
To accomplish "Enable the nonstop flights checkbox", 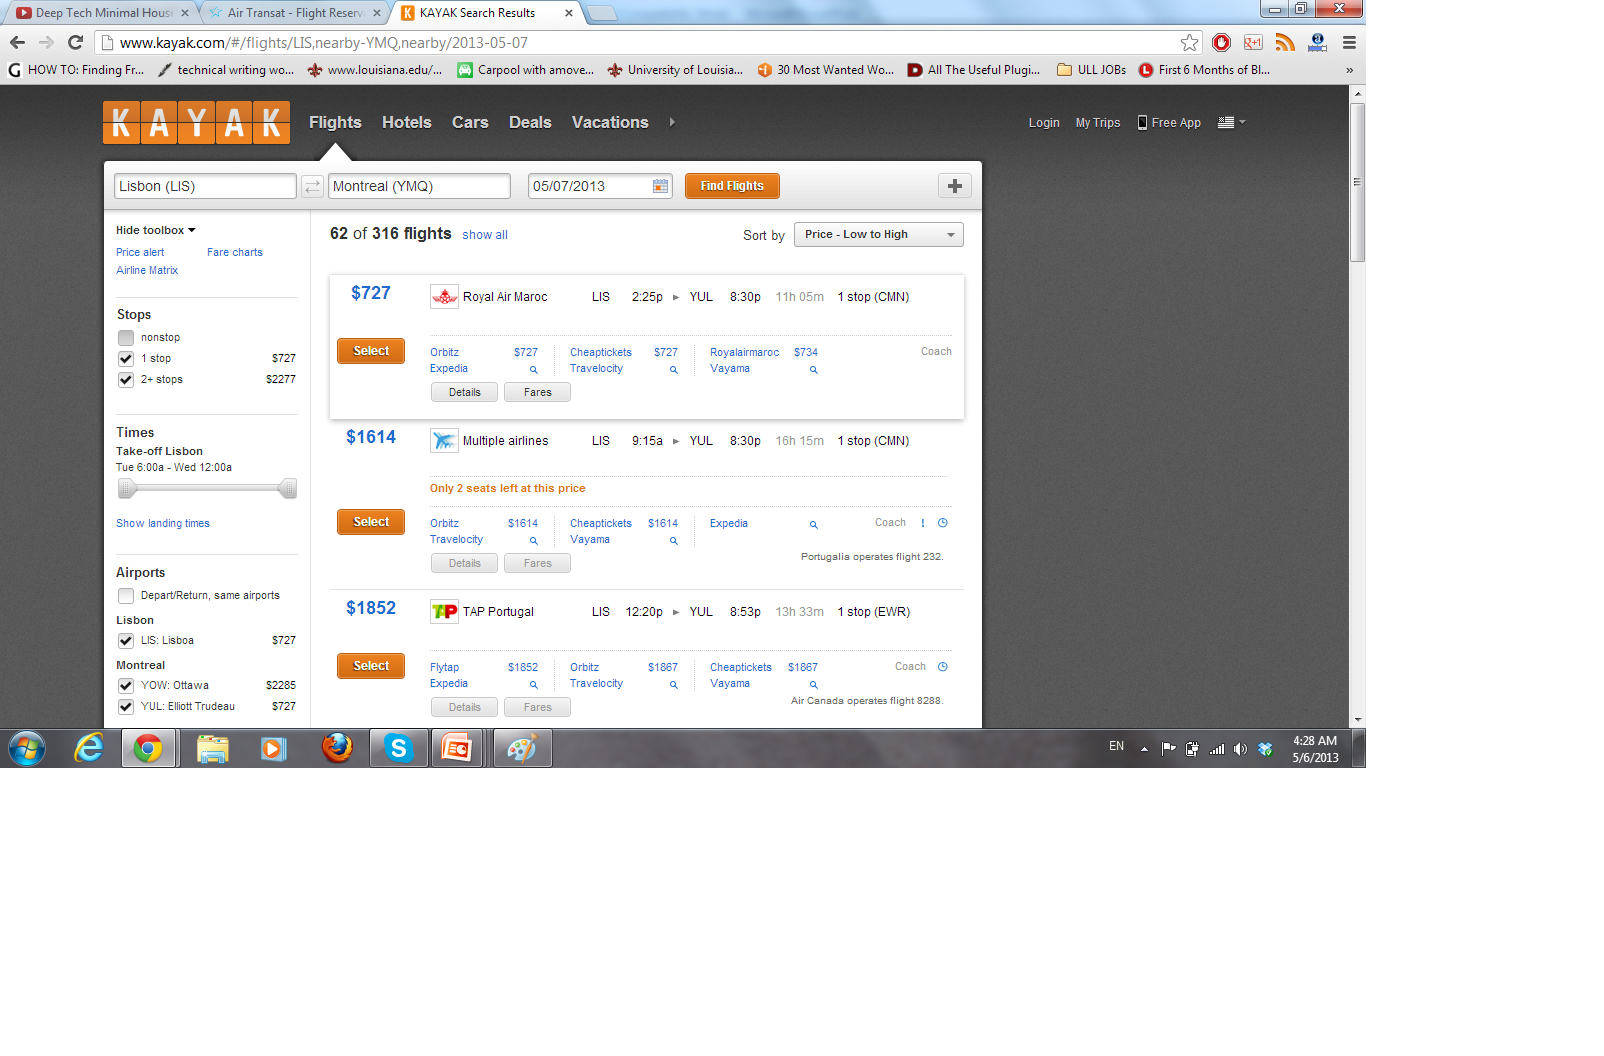I will pyautogui.click(x=126, y=338).
